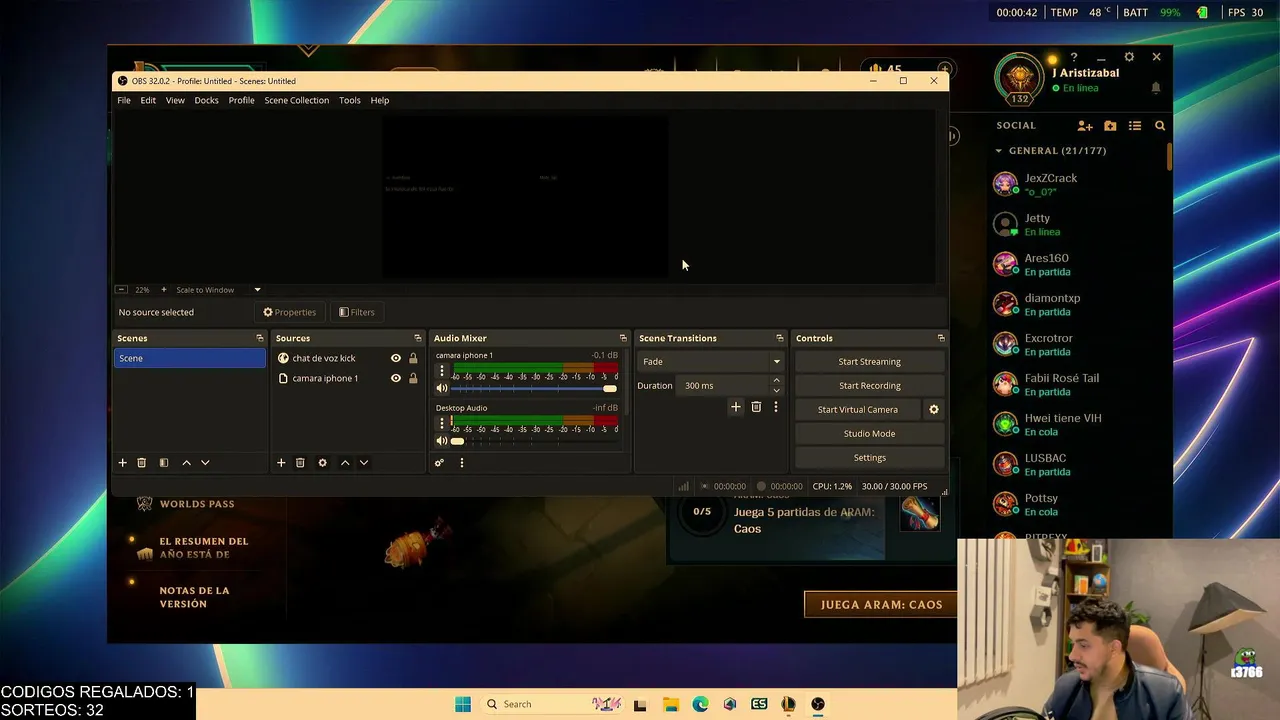The image size is (1280, 720).
Task: Open Fade transition dropdown
Action: 711,362
